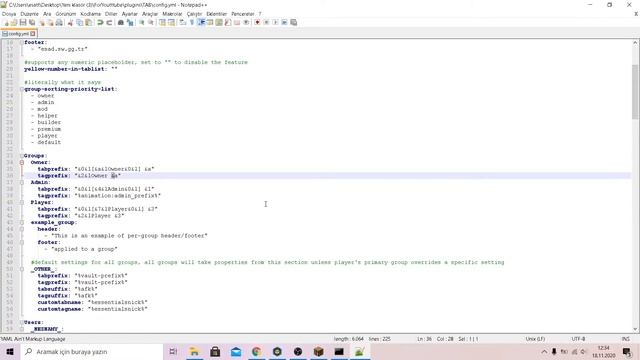Viewport: 640px width, 360px height.
Task: Toggle synchronized horizontal scrolling
Action: [x=171, y=22]
